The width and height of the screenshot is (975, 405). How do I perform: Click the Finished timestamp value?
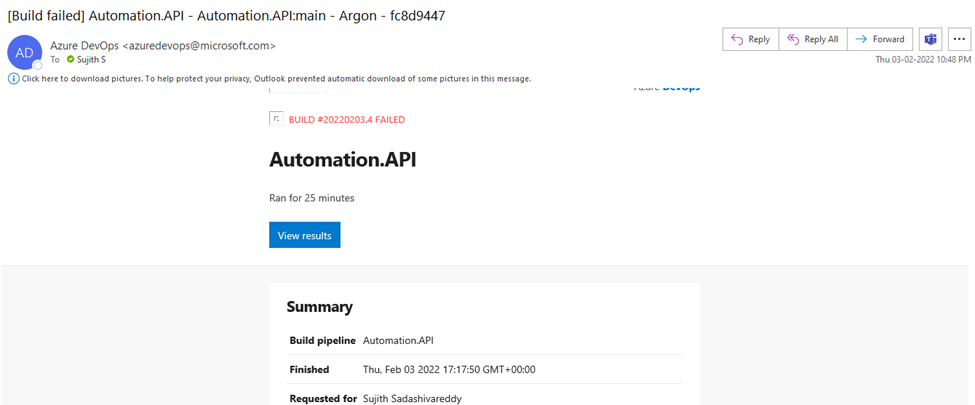(x=449, y=370)
